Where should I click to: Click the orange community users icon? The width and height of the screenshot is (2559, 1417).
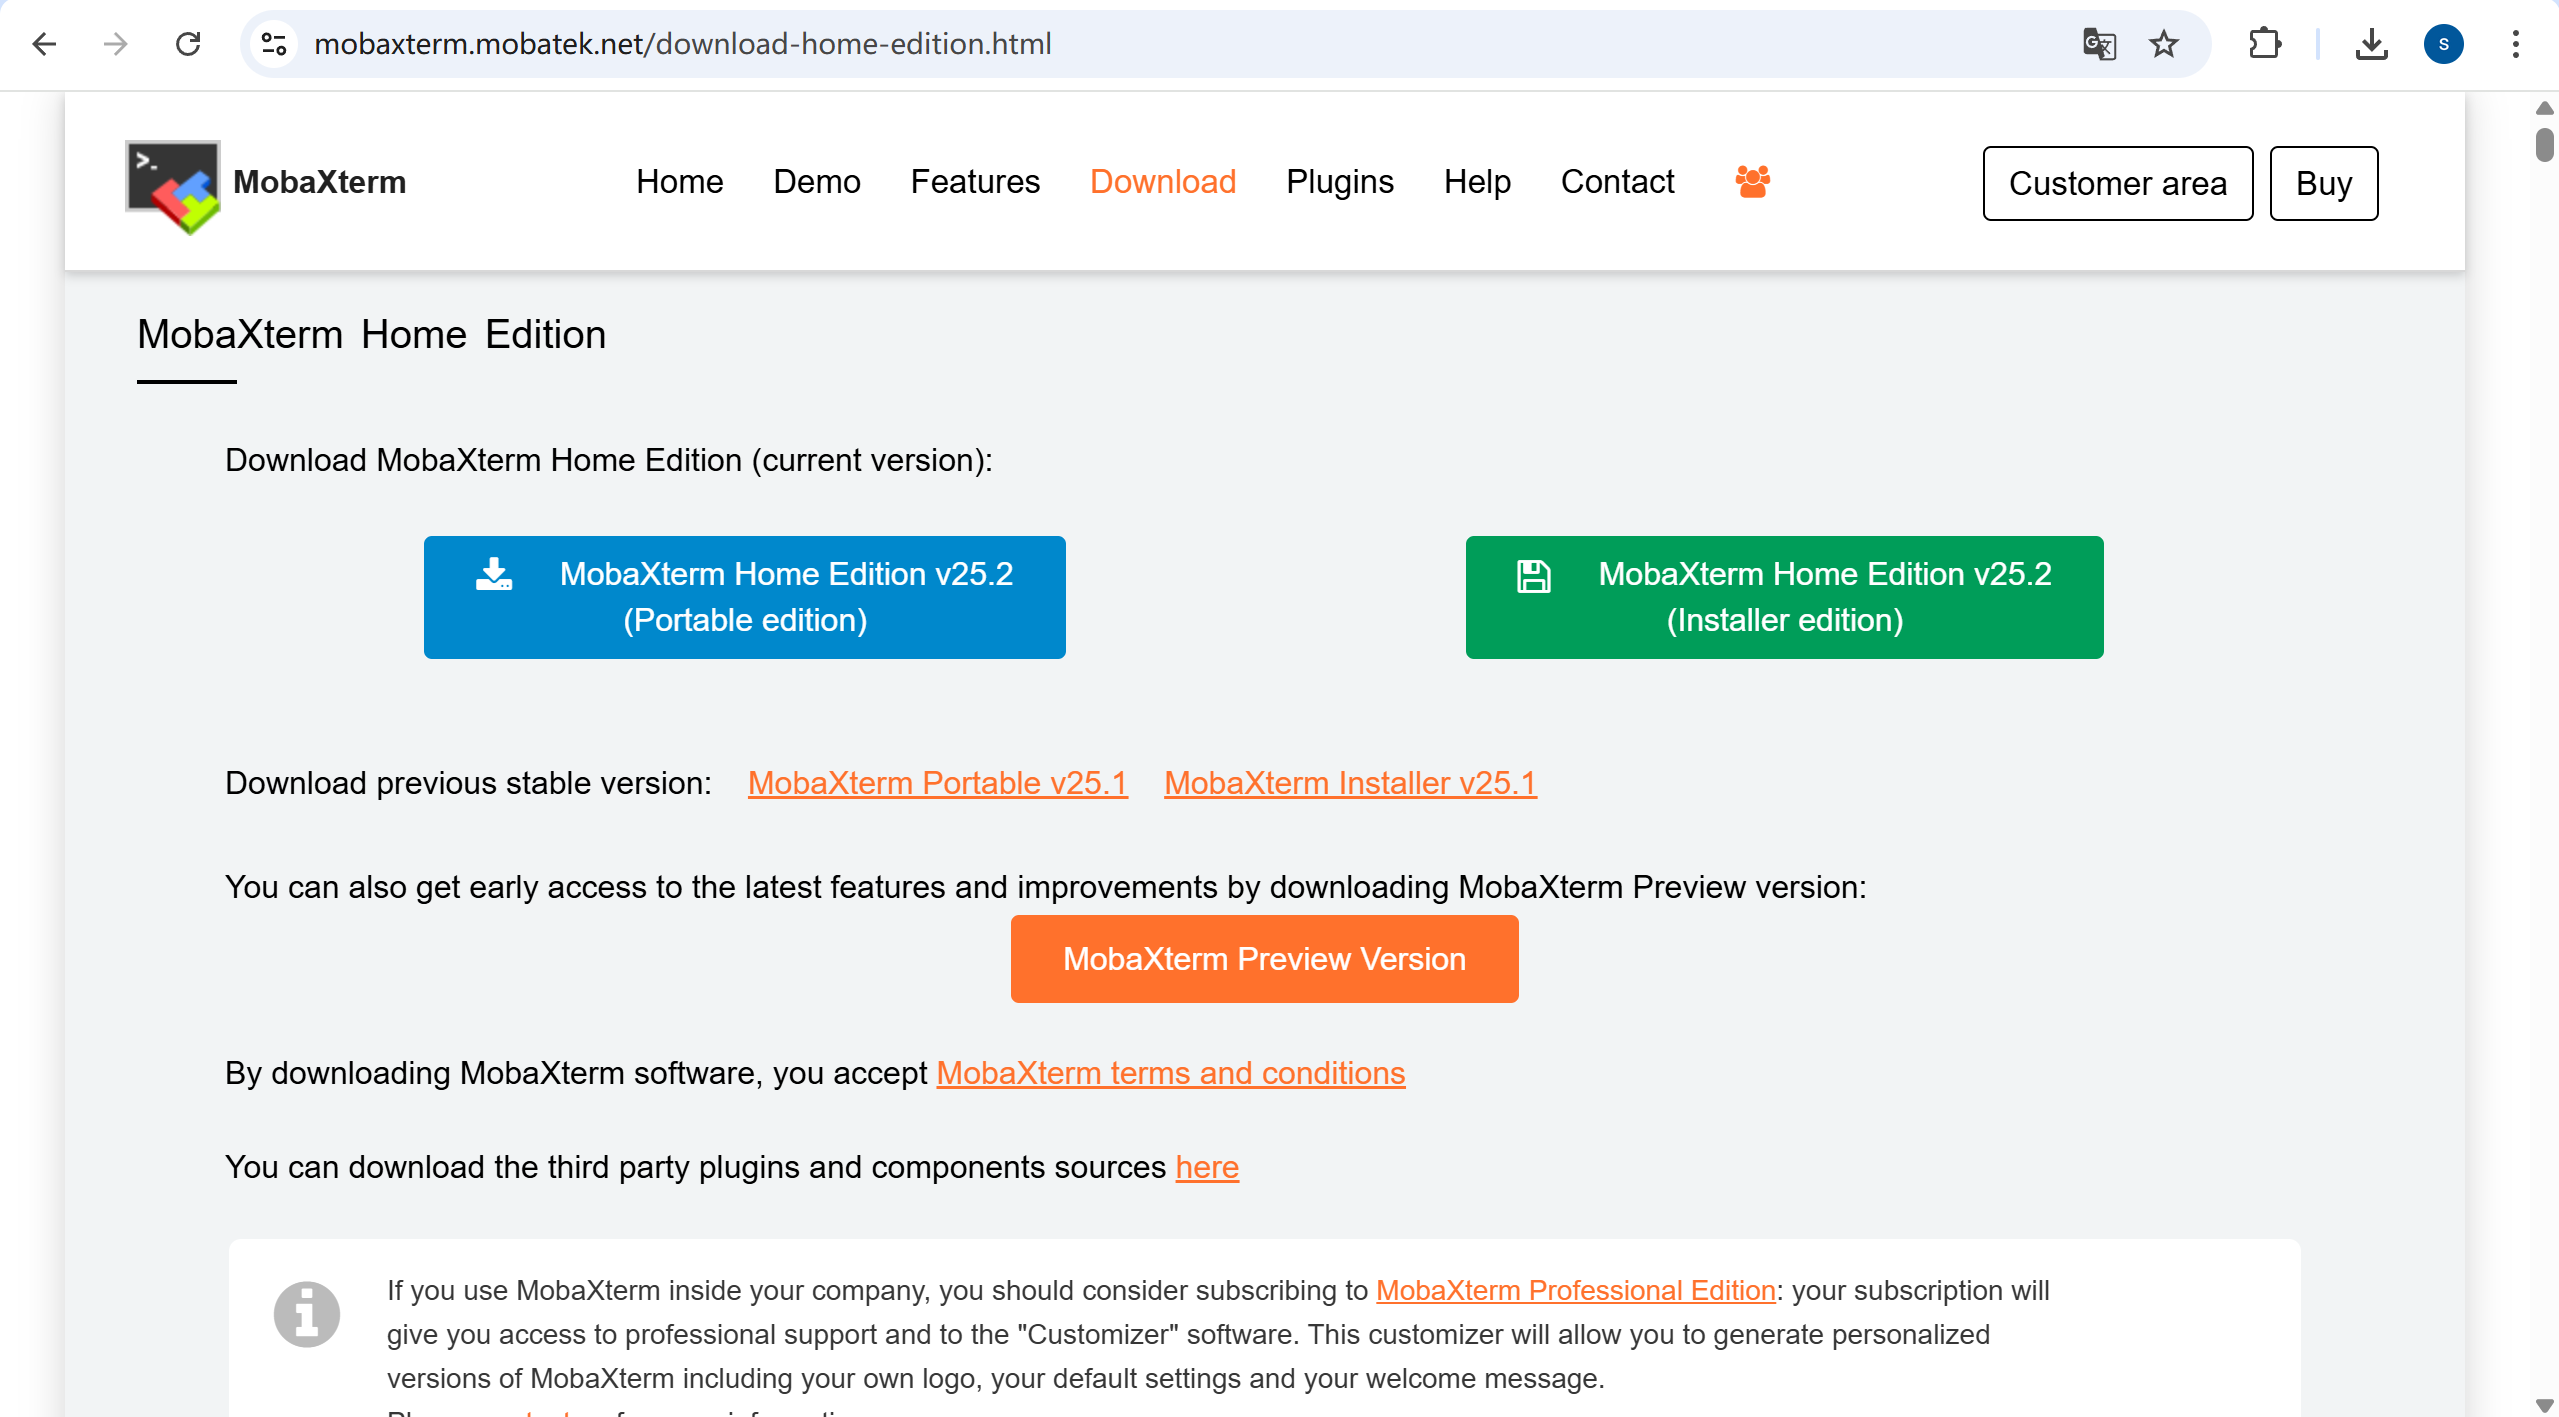pyautogui.click(x=1752, y=181)
